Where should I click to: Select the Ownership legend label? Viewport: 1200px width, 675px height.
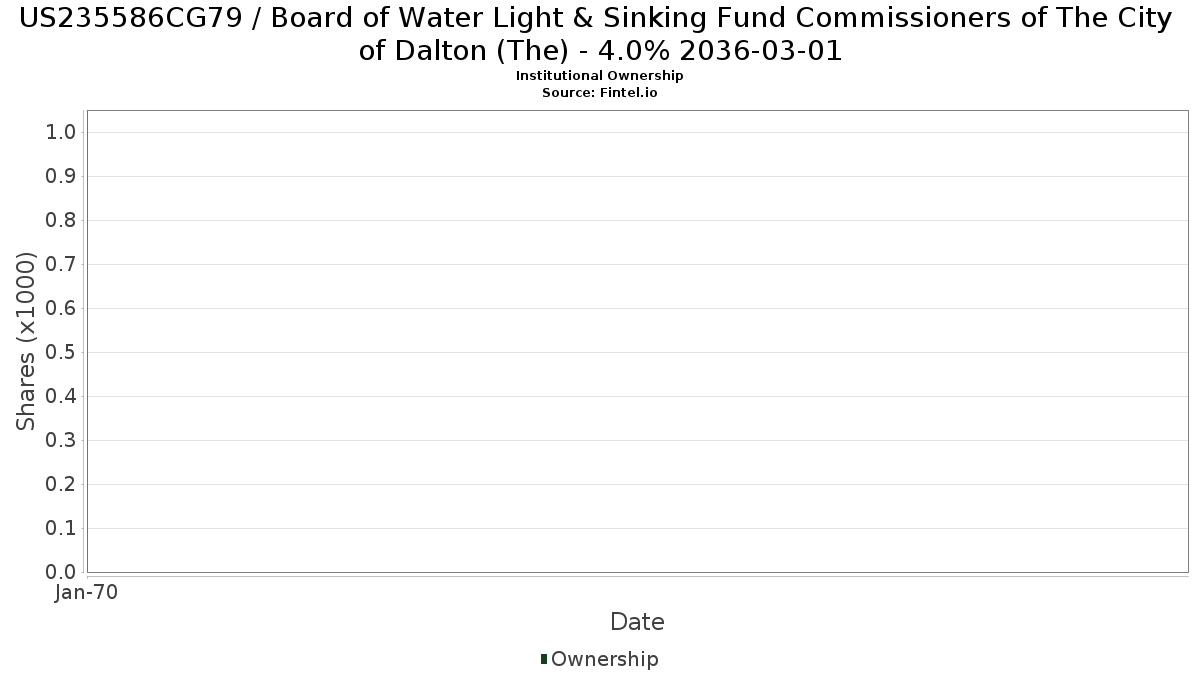(604, 659)
